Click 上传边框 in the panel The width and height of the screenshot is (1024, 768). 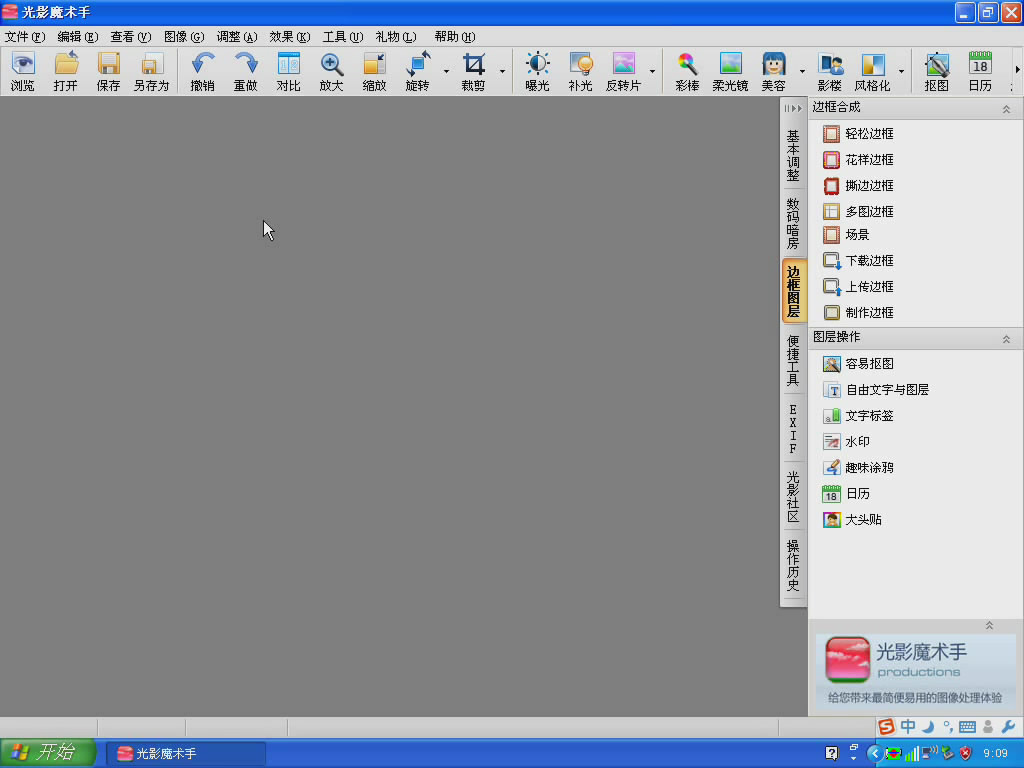(x=858, y=287)
